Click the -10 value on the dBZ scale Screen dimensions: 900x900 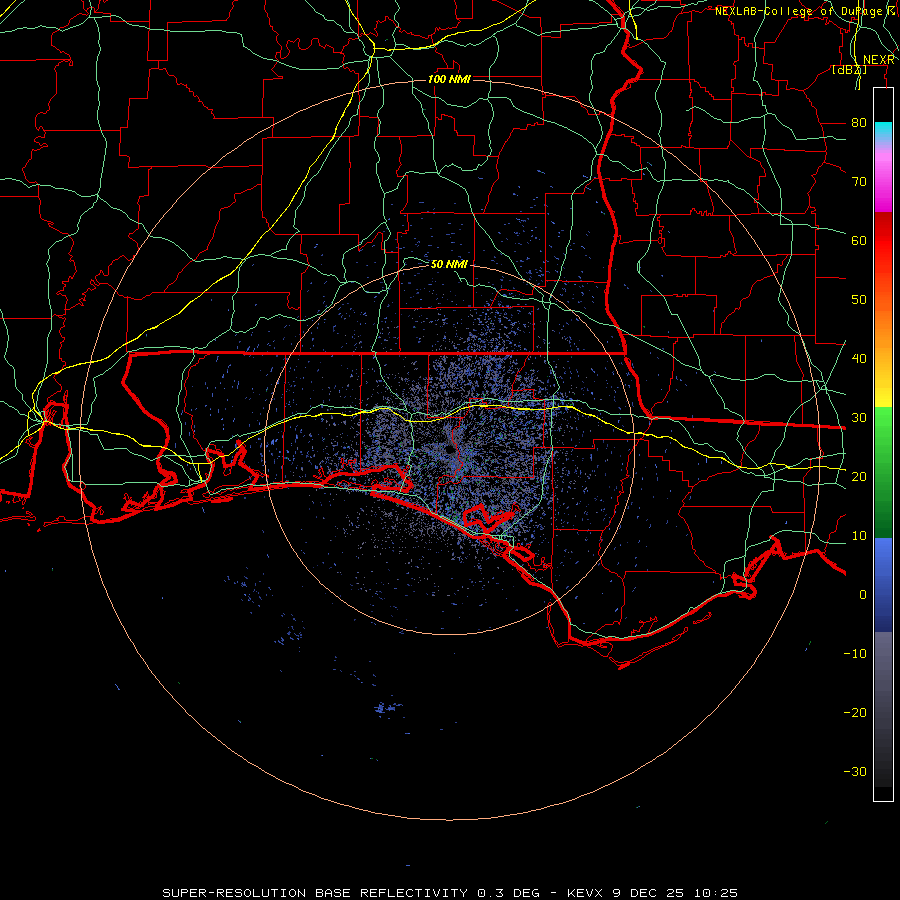[855, 654]
